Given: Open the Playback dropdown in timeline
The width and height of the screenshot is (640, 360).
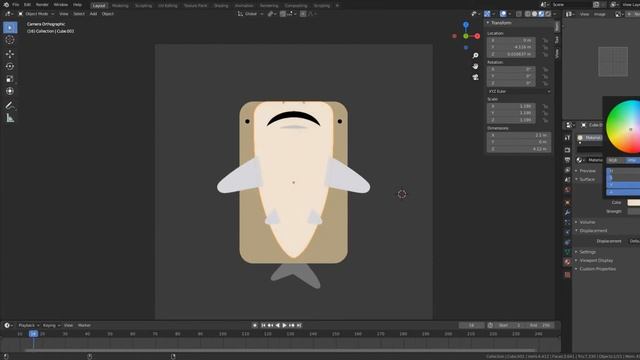Looking at the screenshot, I should click(28, 325).
